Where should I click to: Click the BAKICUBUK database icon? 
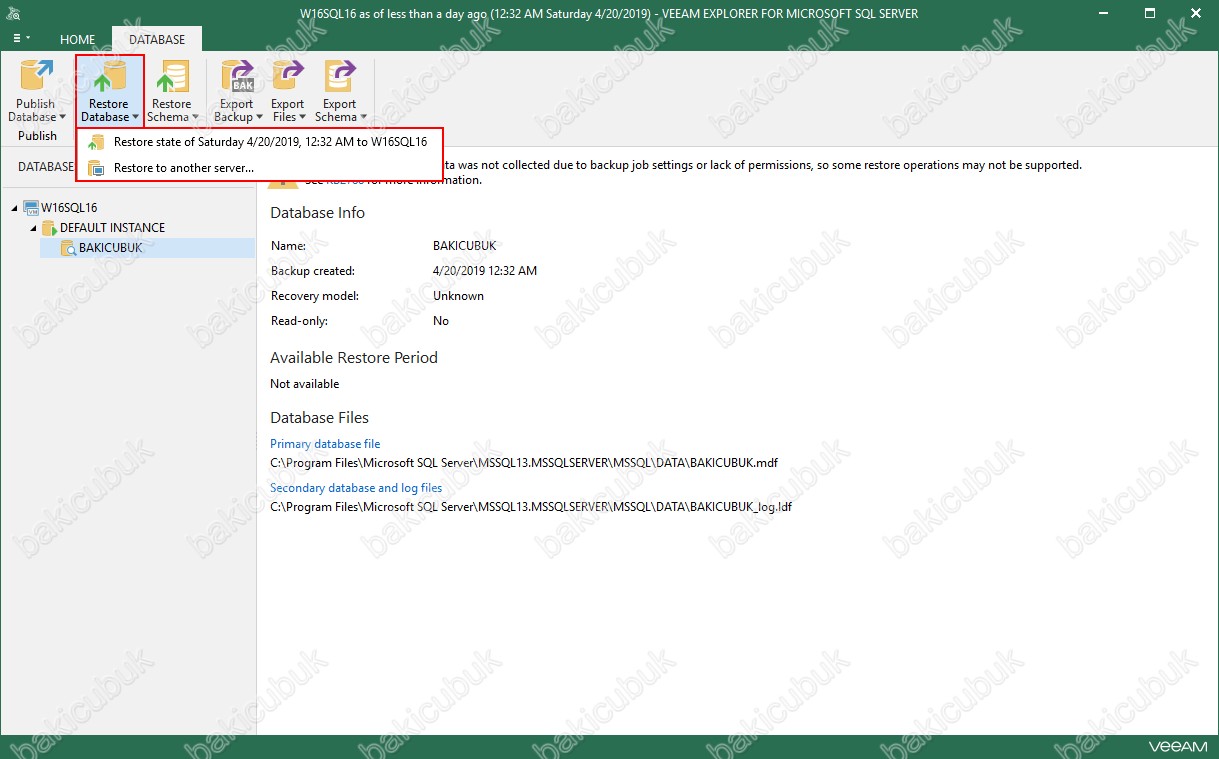click(68, 248)
